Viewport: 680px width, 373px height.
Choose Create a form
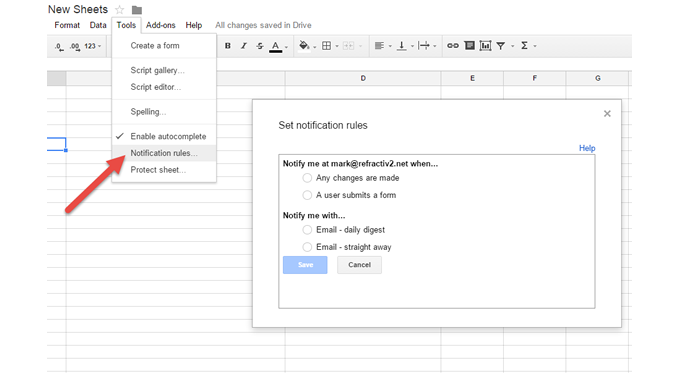coord(164,46)
